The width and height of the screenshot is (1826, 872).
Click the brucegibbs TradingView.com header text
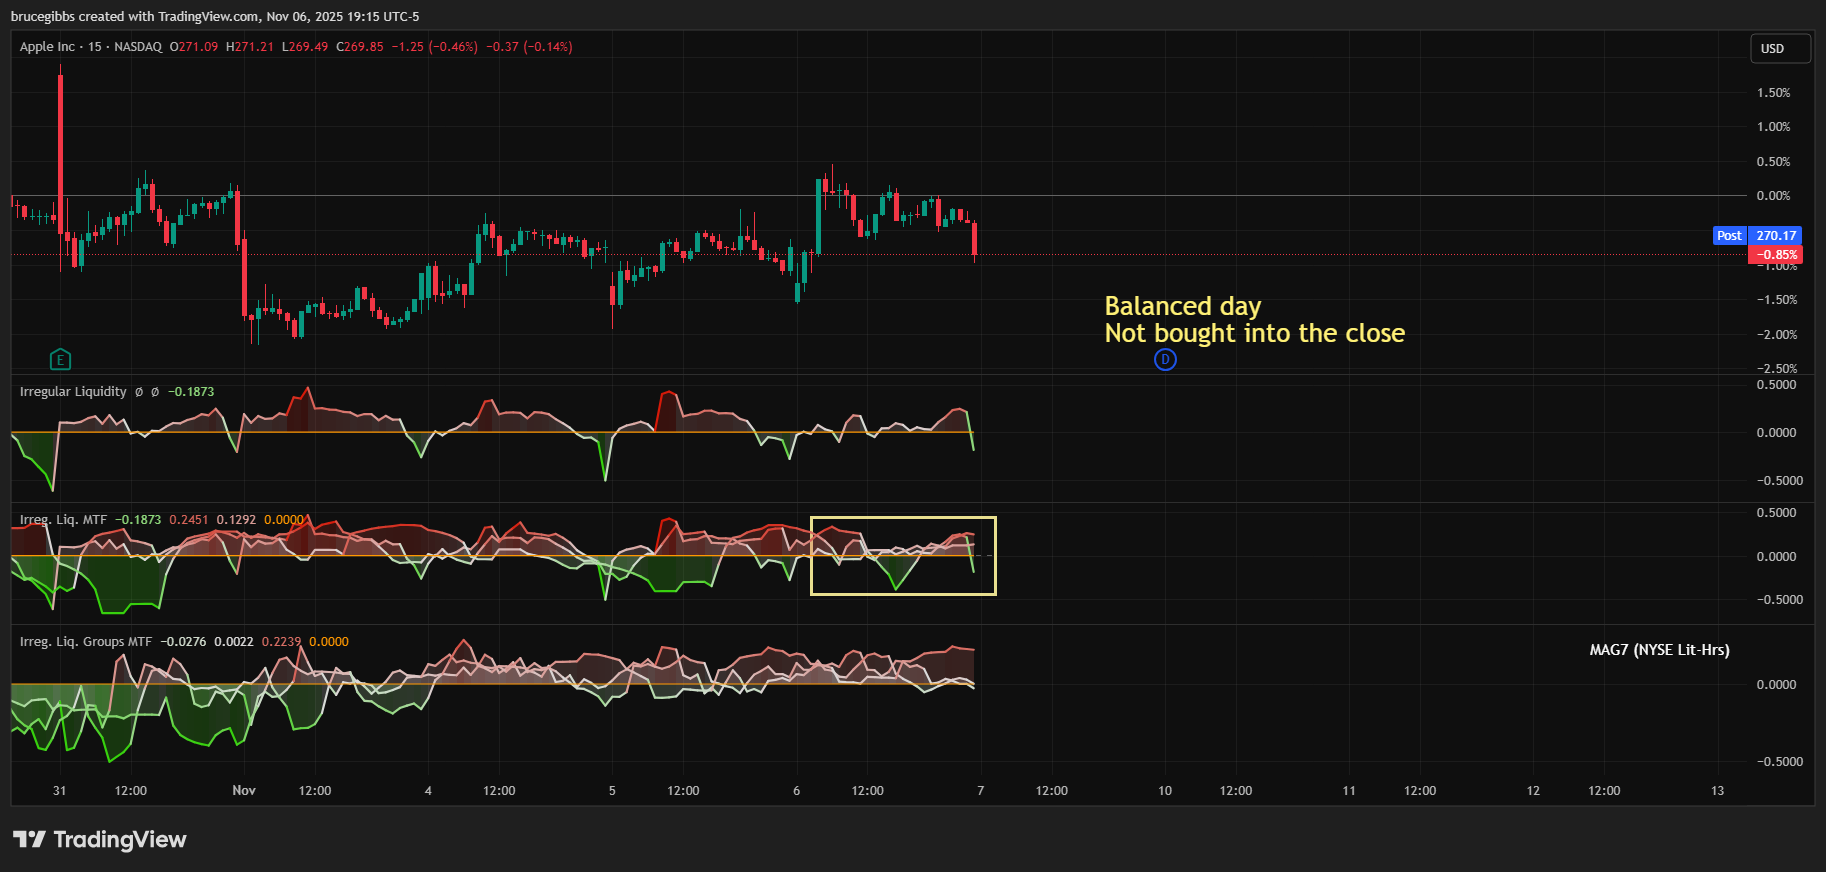pos(215,16)
